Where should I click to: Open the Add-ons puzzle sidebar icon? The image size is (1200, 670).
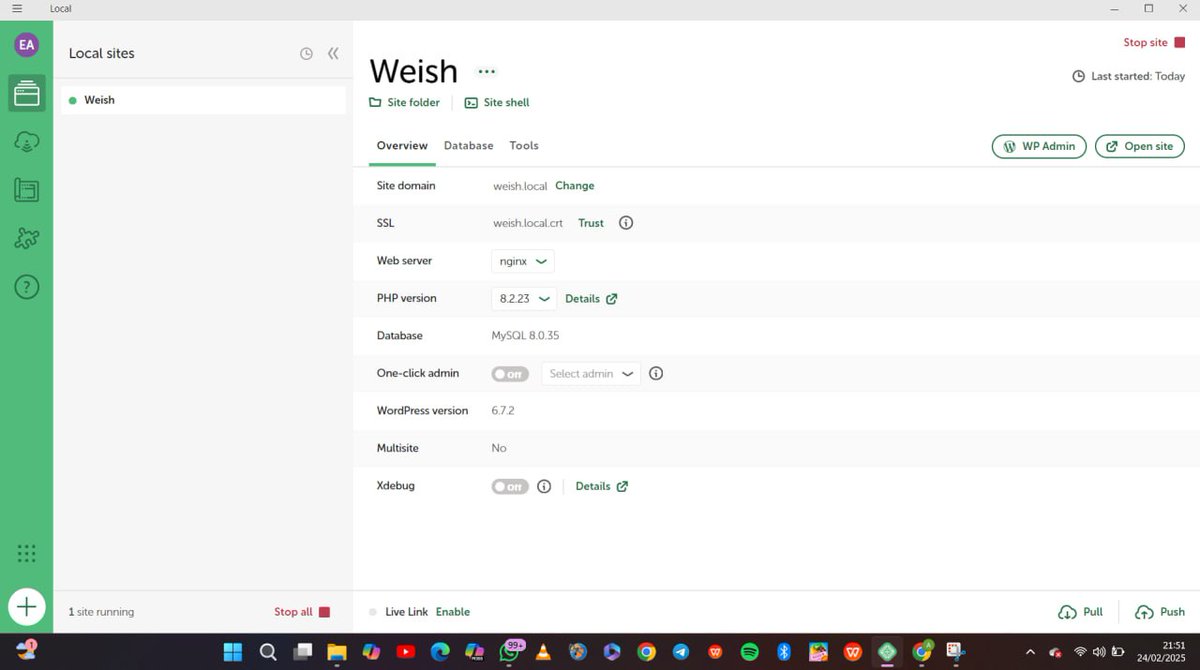click(27, 238)
